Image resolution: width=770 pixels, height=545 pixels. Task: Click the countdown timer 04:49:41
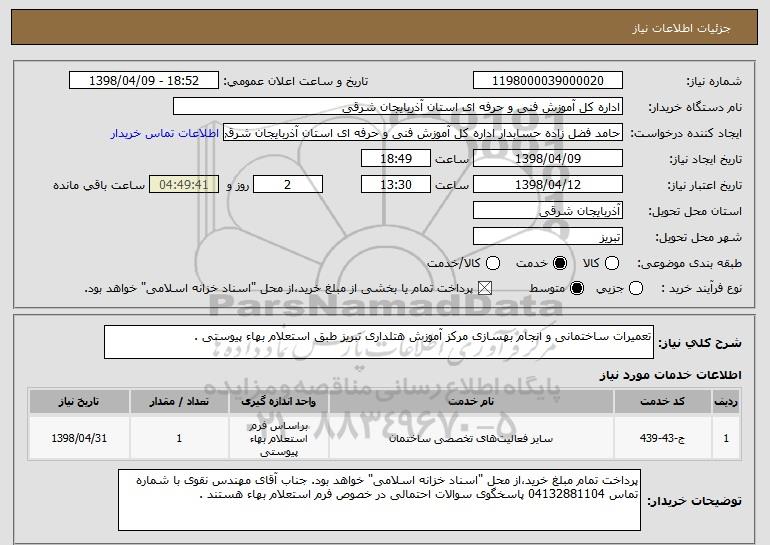(184, 185)
